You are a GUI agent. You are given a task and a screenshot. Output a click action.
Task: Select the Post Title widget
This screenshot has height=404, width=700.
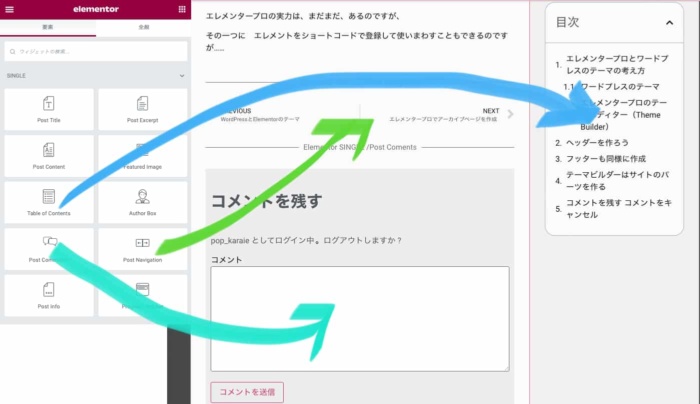[49, 109]
